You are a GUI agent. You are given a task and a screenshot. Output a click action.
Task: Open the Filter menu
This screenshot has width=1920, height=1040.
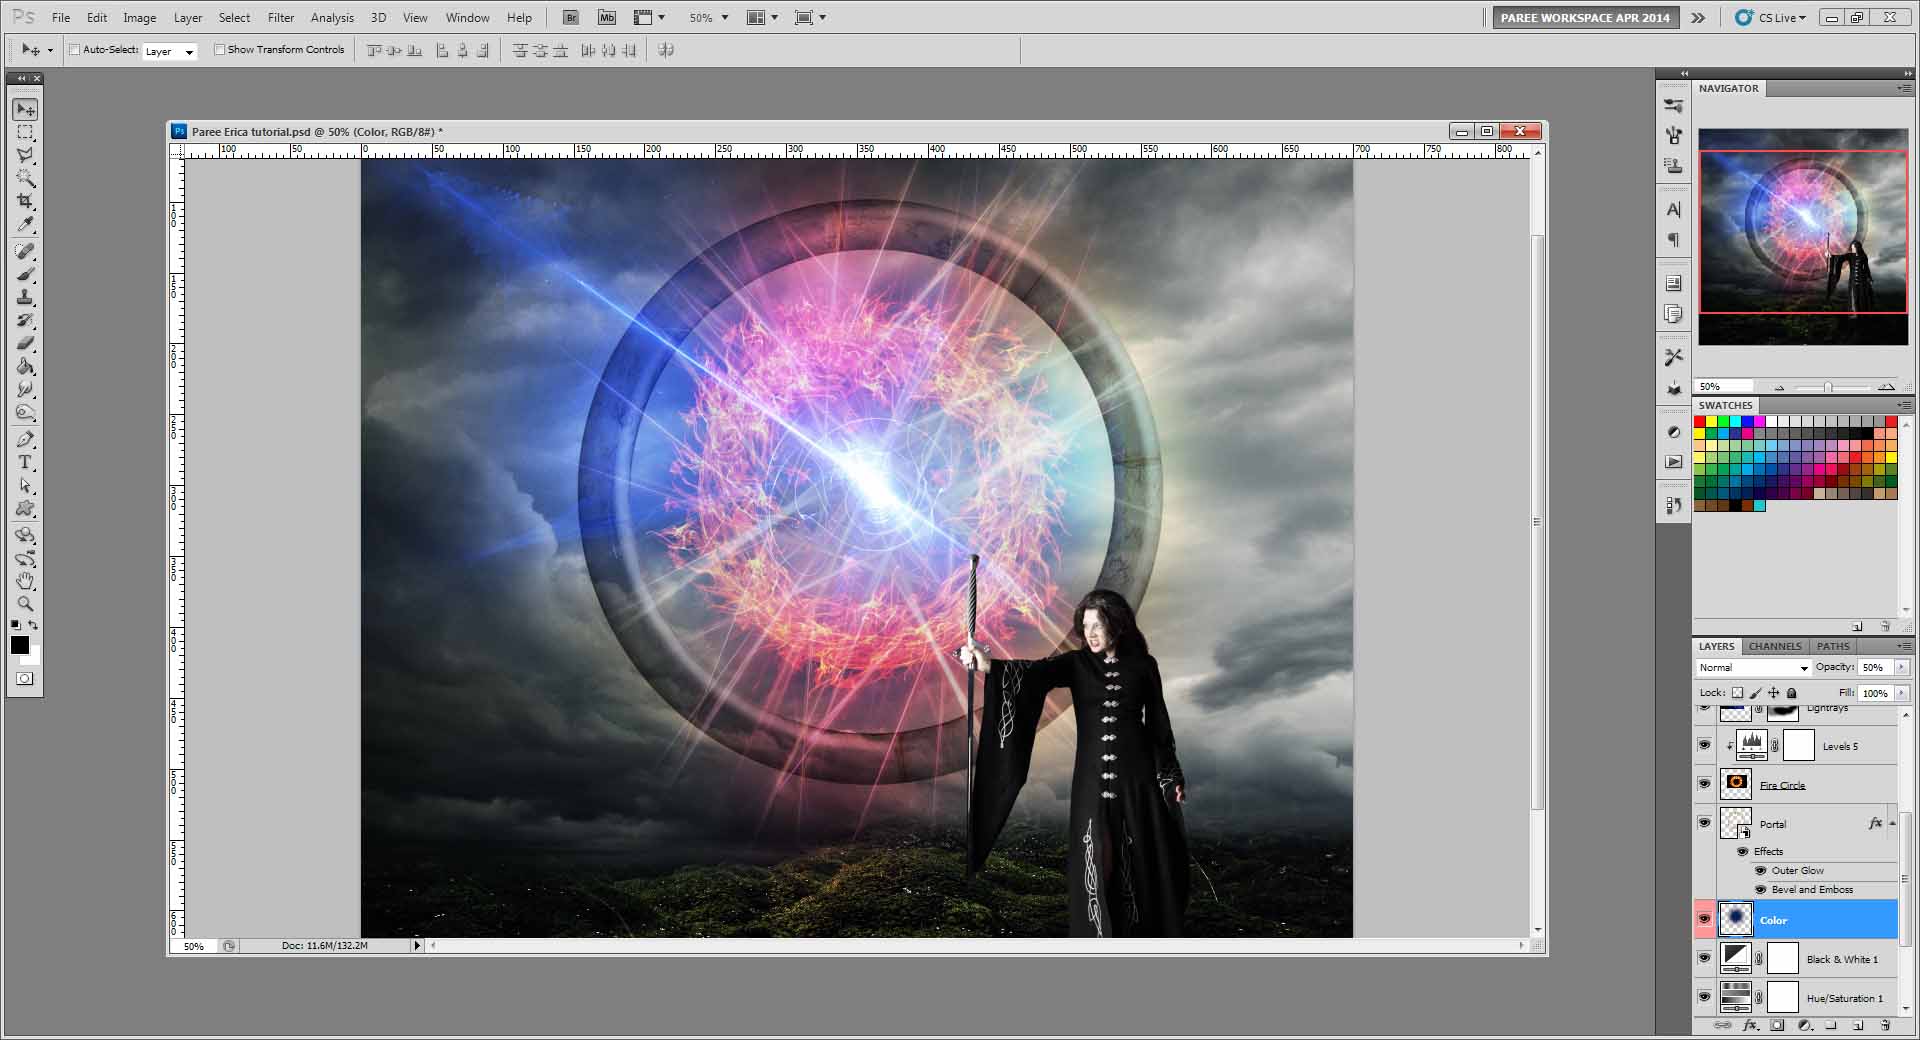280,18
